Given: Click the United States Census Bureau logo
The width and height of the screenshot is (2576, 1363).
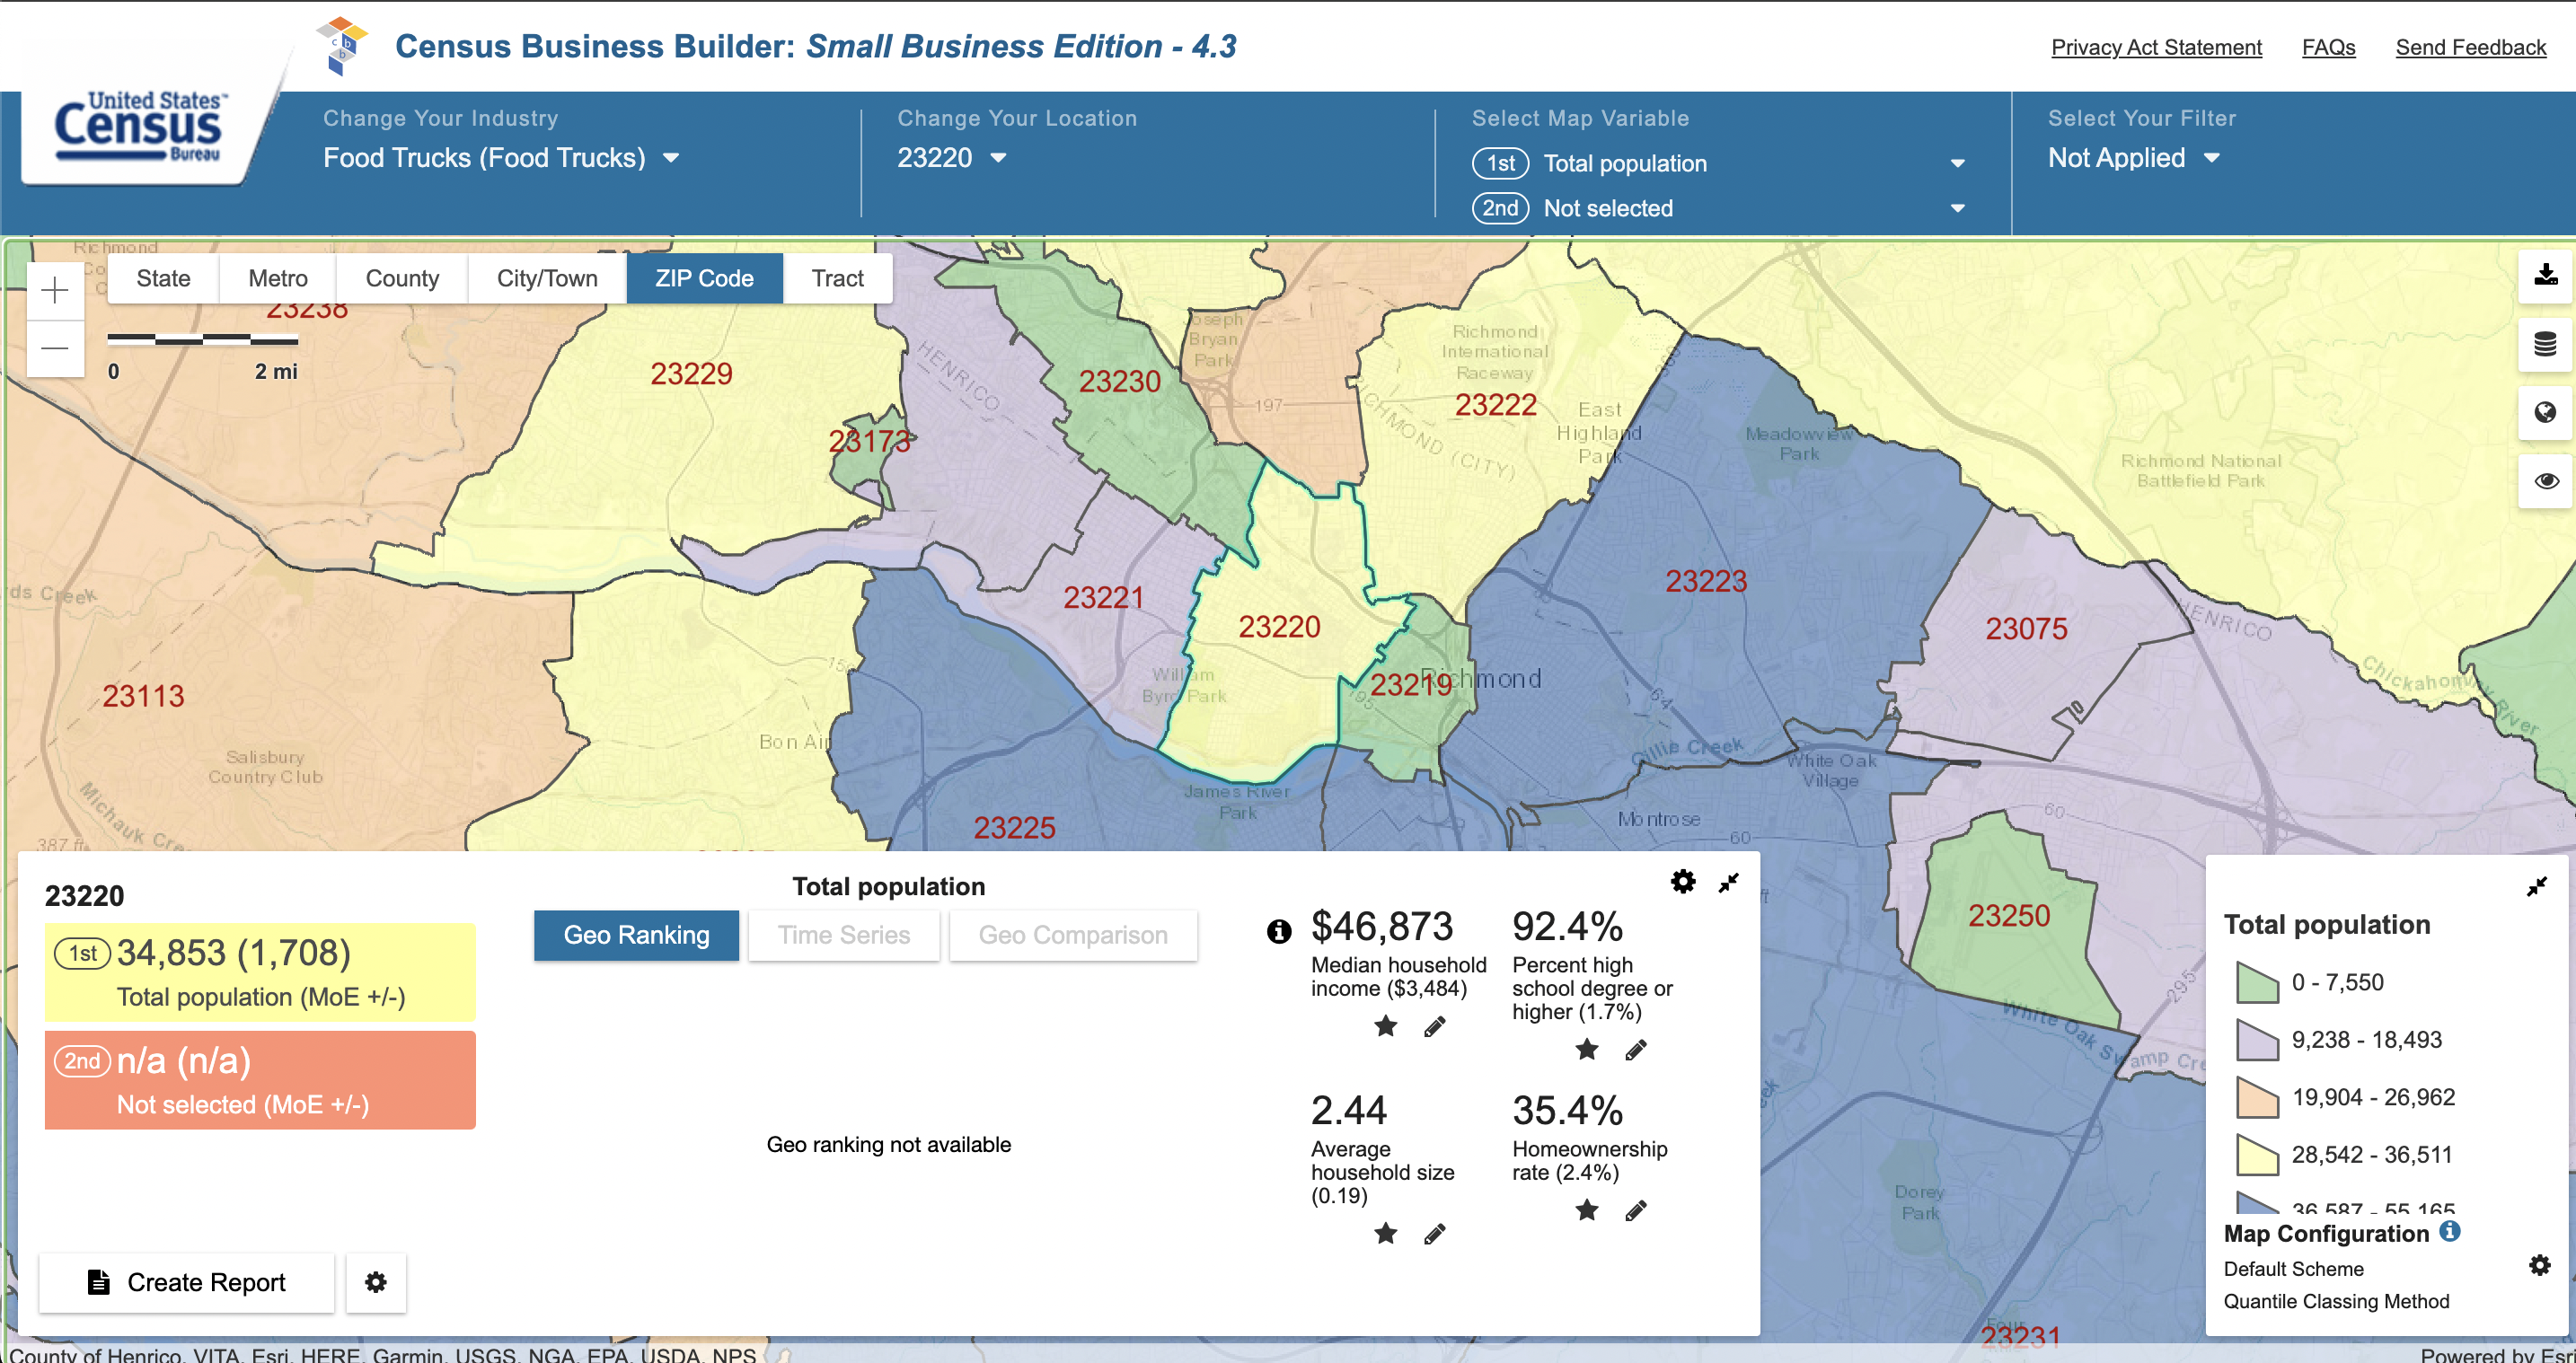Looking at the screenshot, I should (140, 127).
